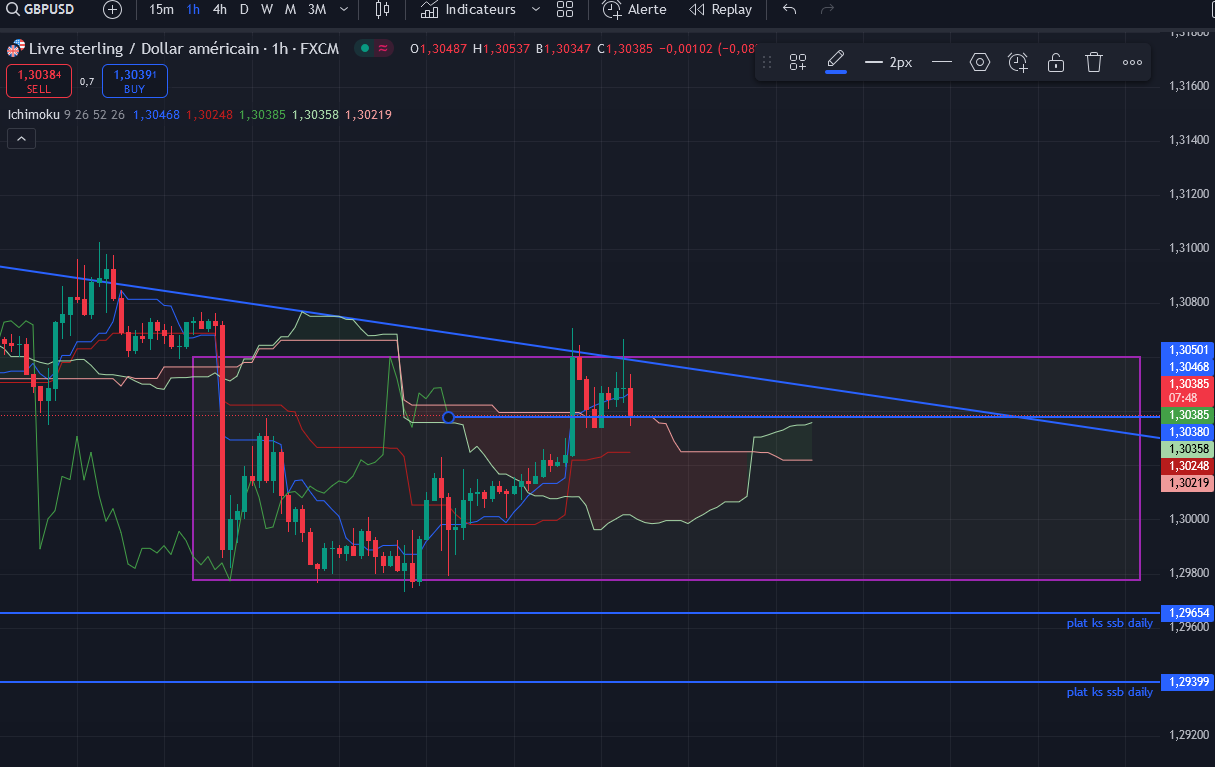This screenshot has width=1215, height=767.
Task: Collapse the indicator legend chevron
Action: pyautogui.click(x=21, y=139)
